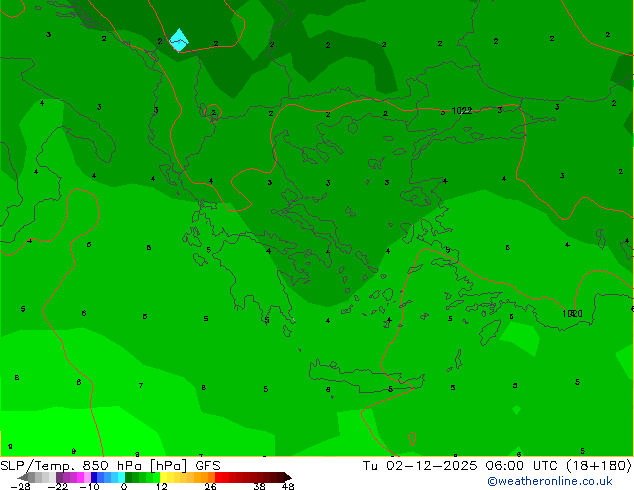Click the gray left arrow end of the legend
The image size is (634, 490).
[23, 477]
